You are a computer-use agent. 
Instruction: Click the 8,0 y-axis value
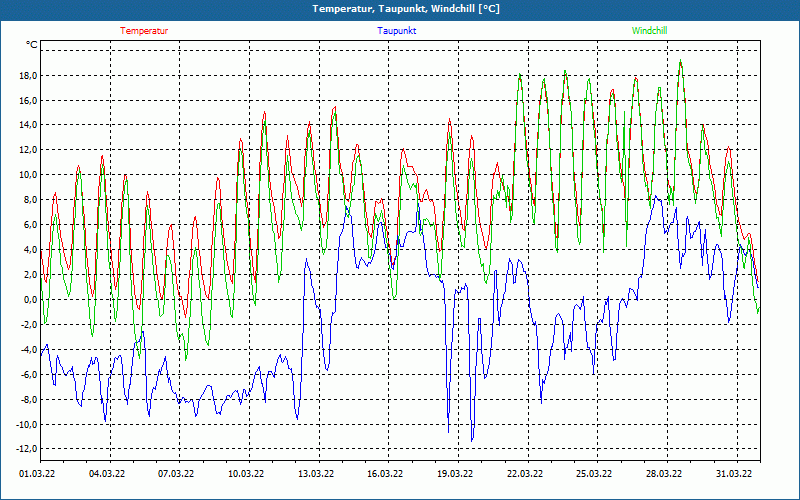pyautogui.click(x=30, y=200)
